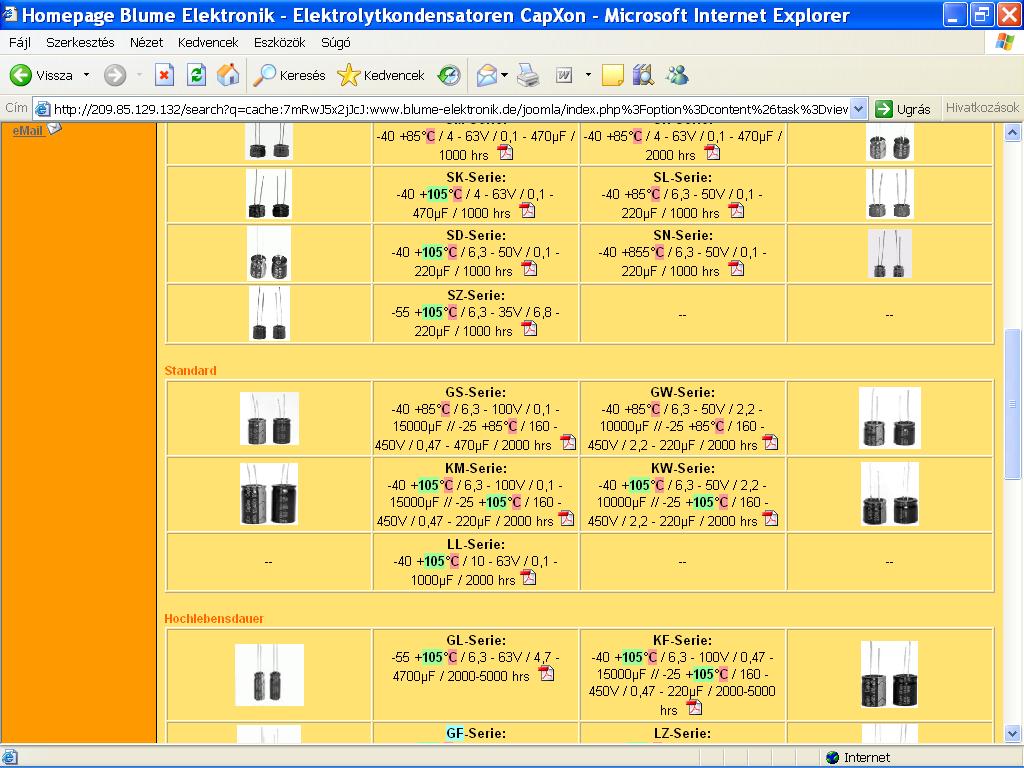
Task: Open the SZ-Serie PDF datasheet icon
Action: (x=529, y=329)
